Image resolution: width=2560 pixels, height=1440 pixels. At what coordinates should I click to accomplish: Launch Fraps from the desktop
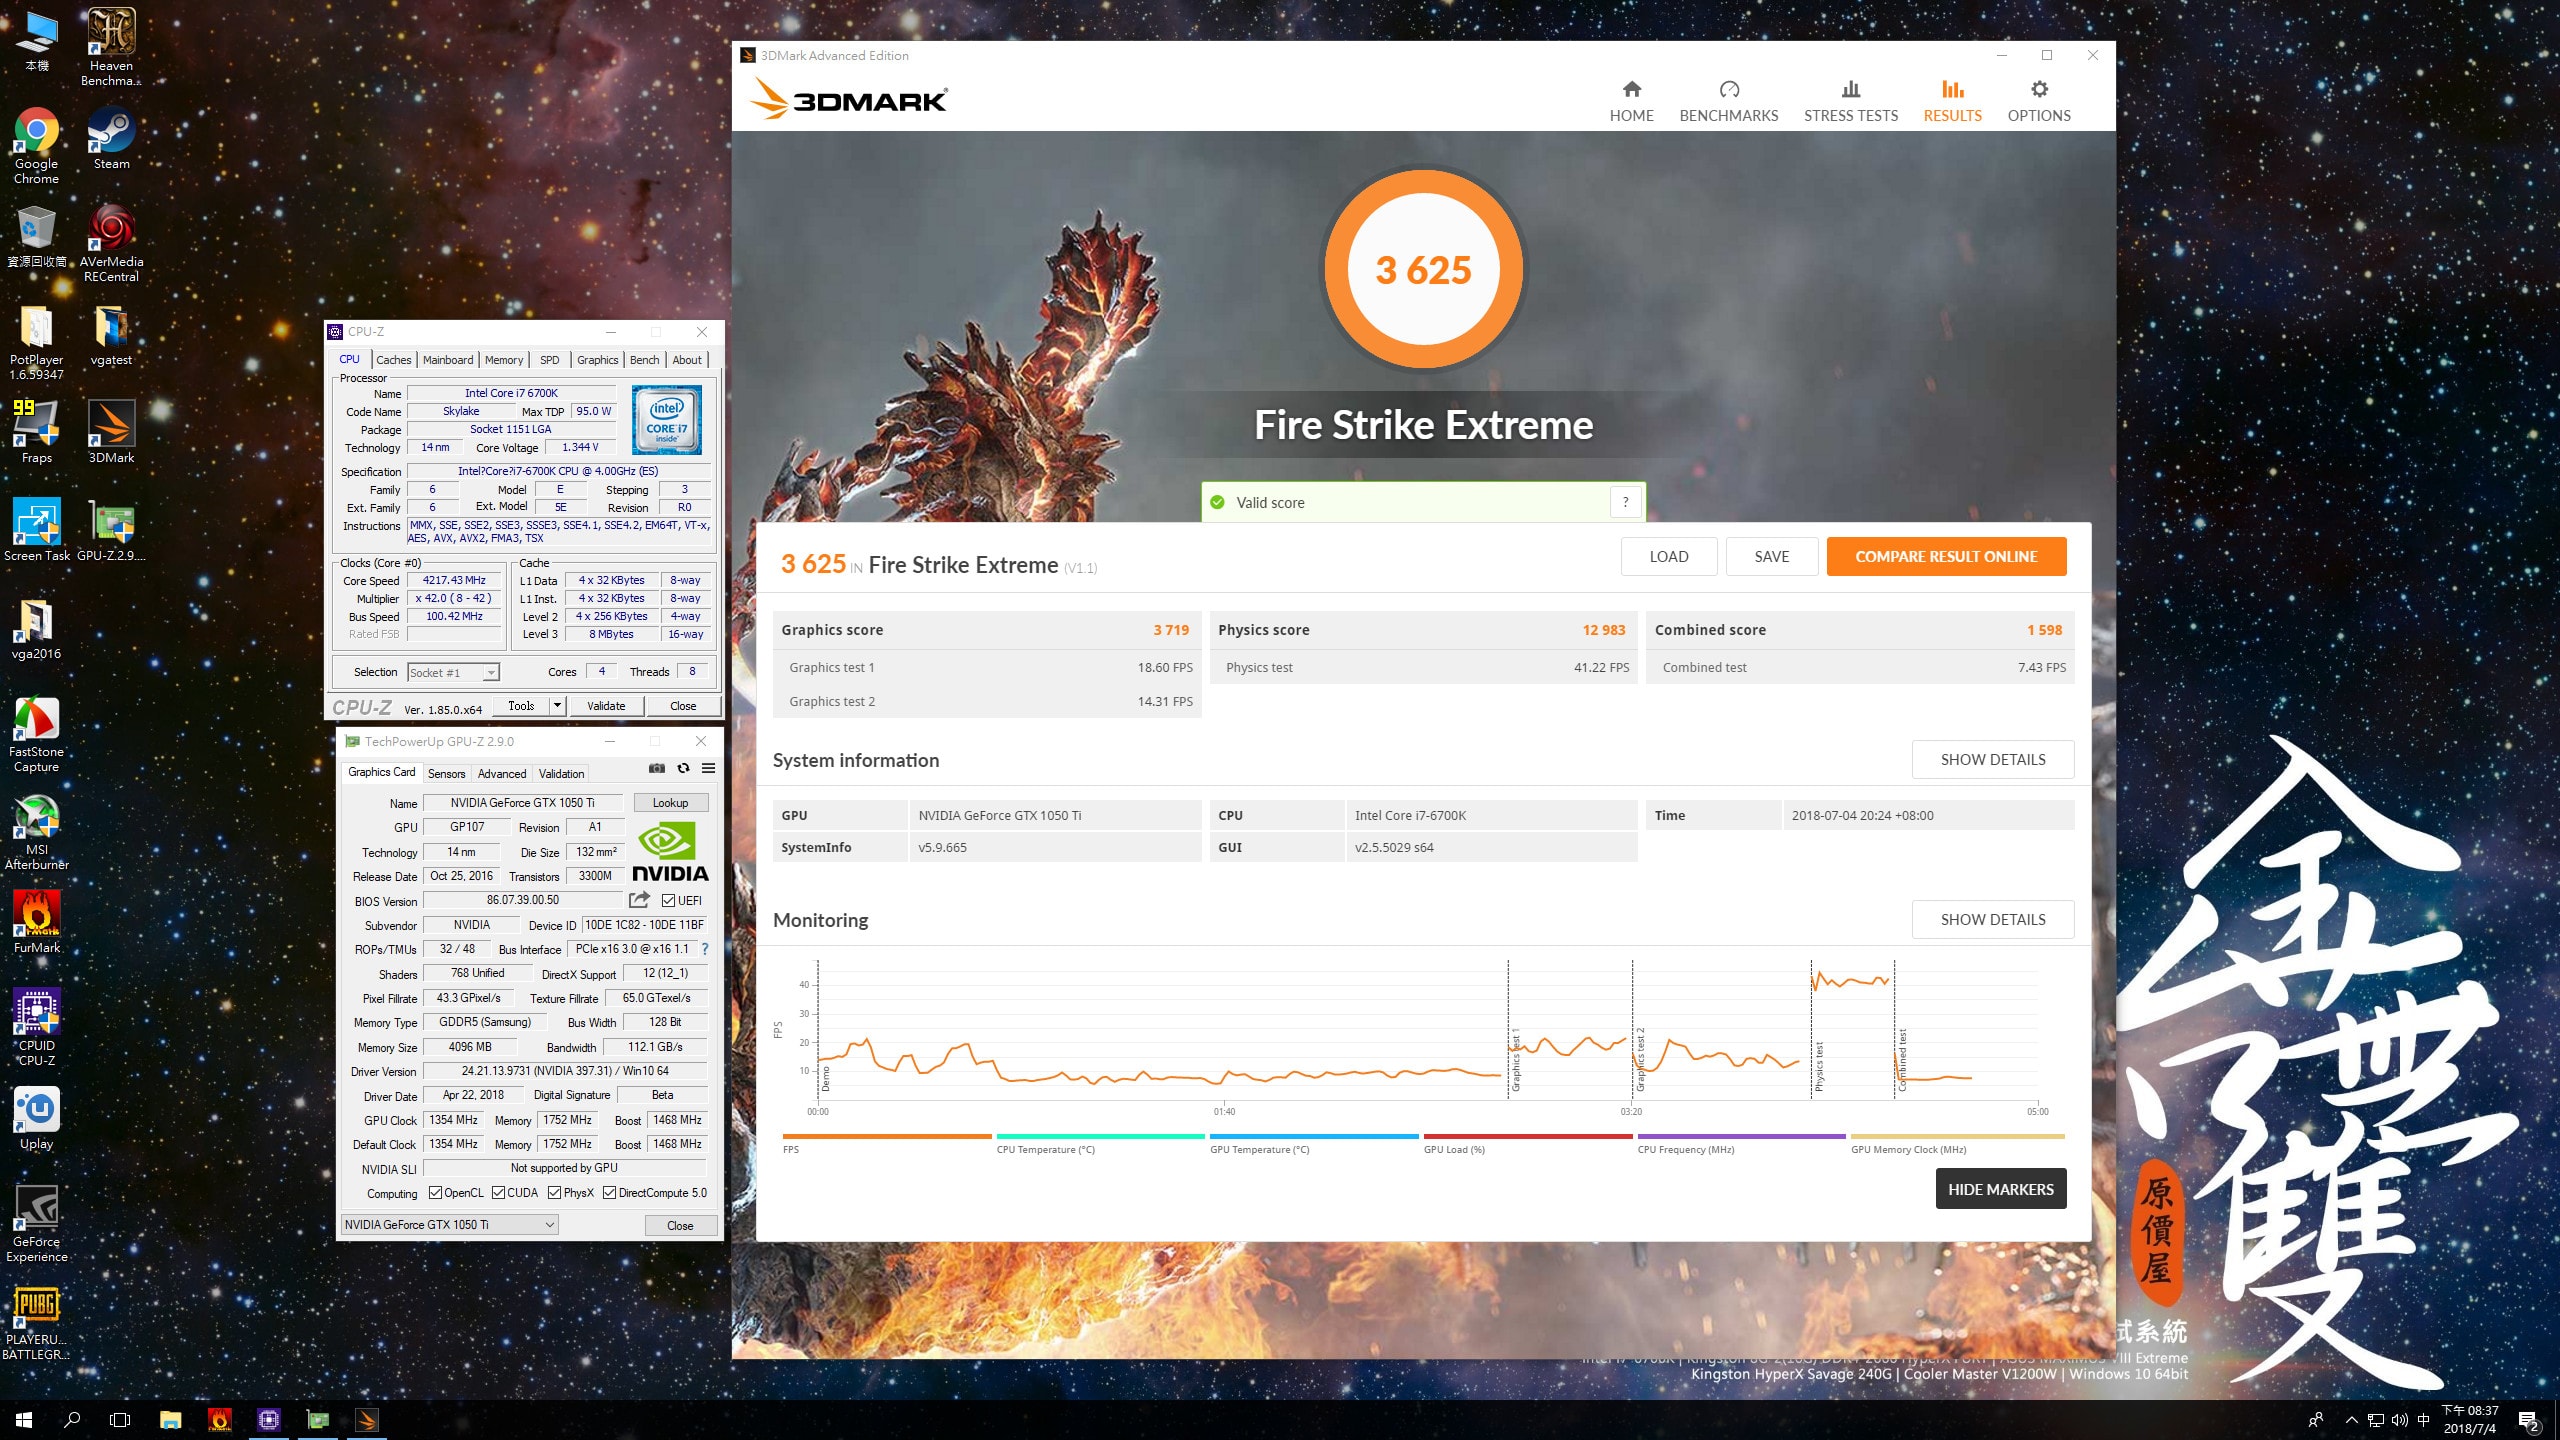[36, 432]
